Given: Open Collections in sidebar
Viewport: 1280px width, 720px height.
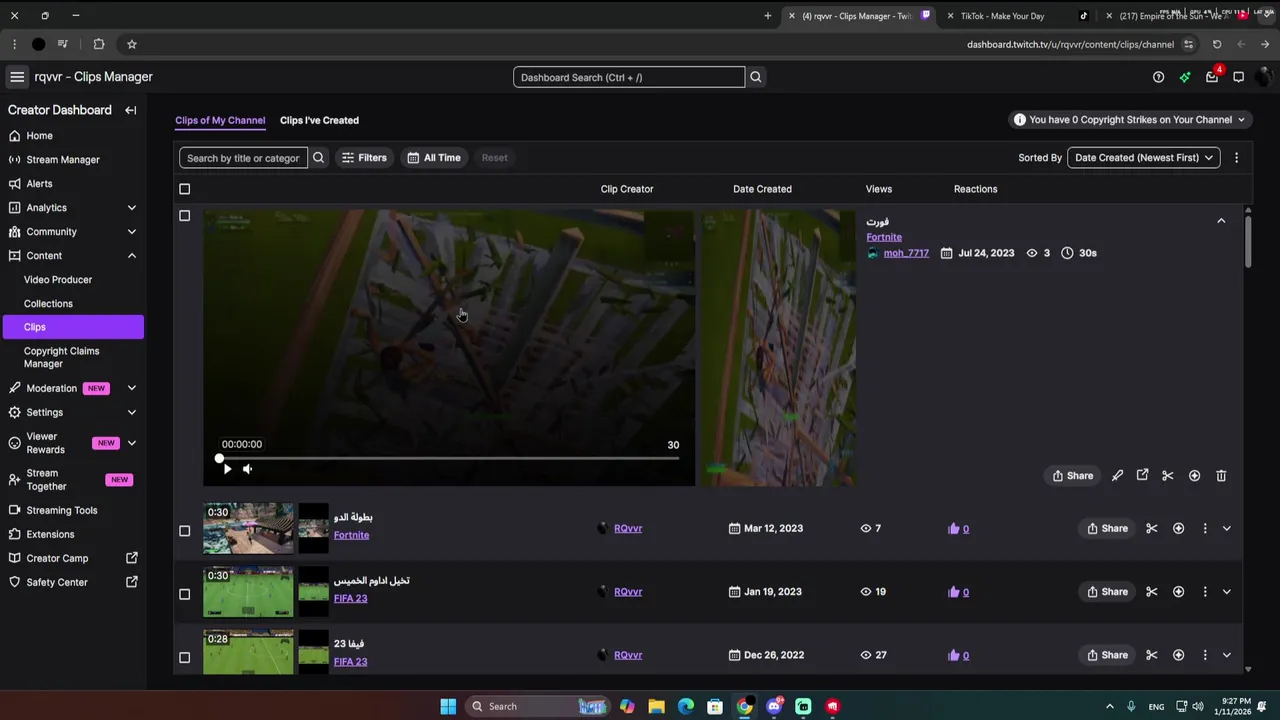Looking at the screenshot, I should click(x=48, y=304).
